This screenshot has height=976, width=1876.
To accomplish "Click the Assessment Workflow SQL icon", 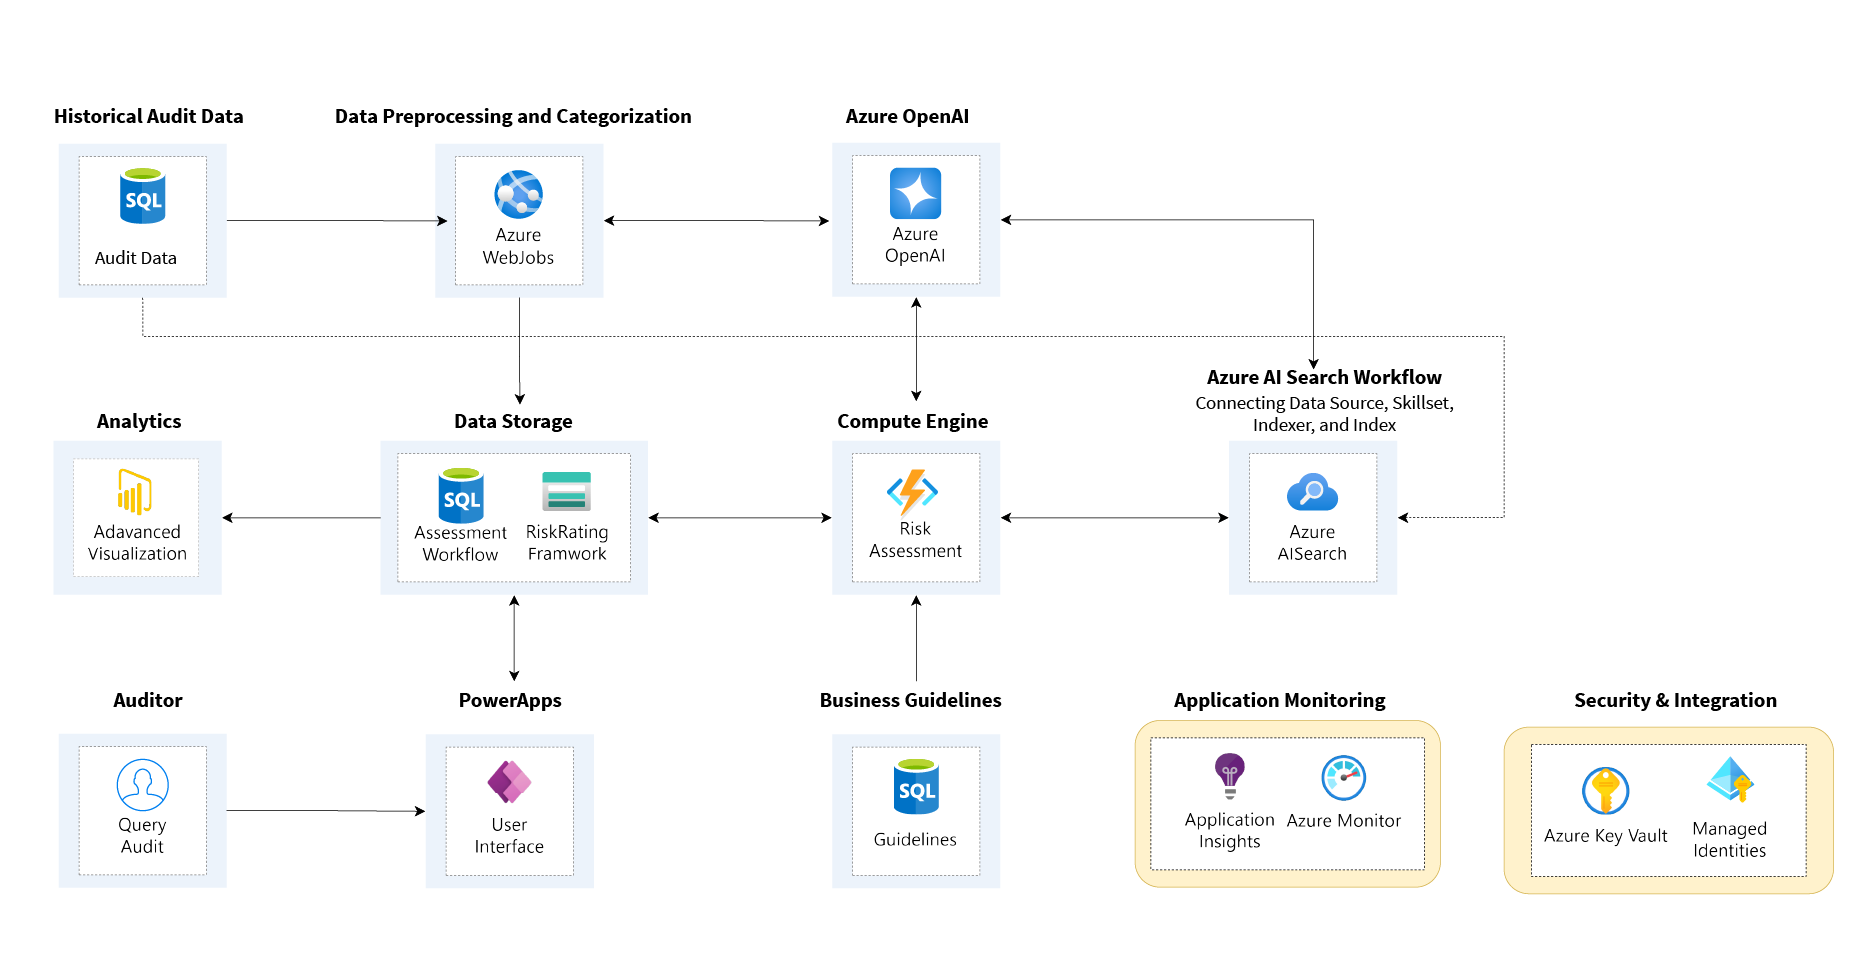I will [x=461, y=495].
